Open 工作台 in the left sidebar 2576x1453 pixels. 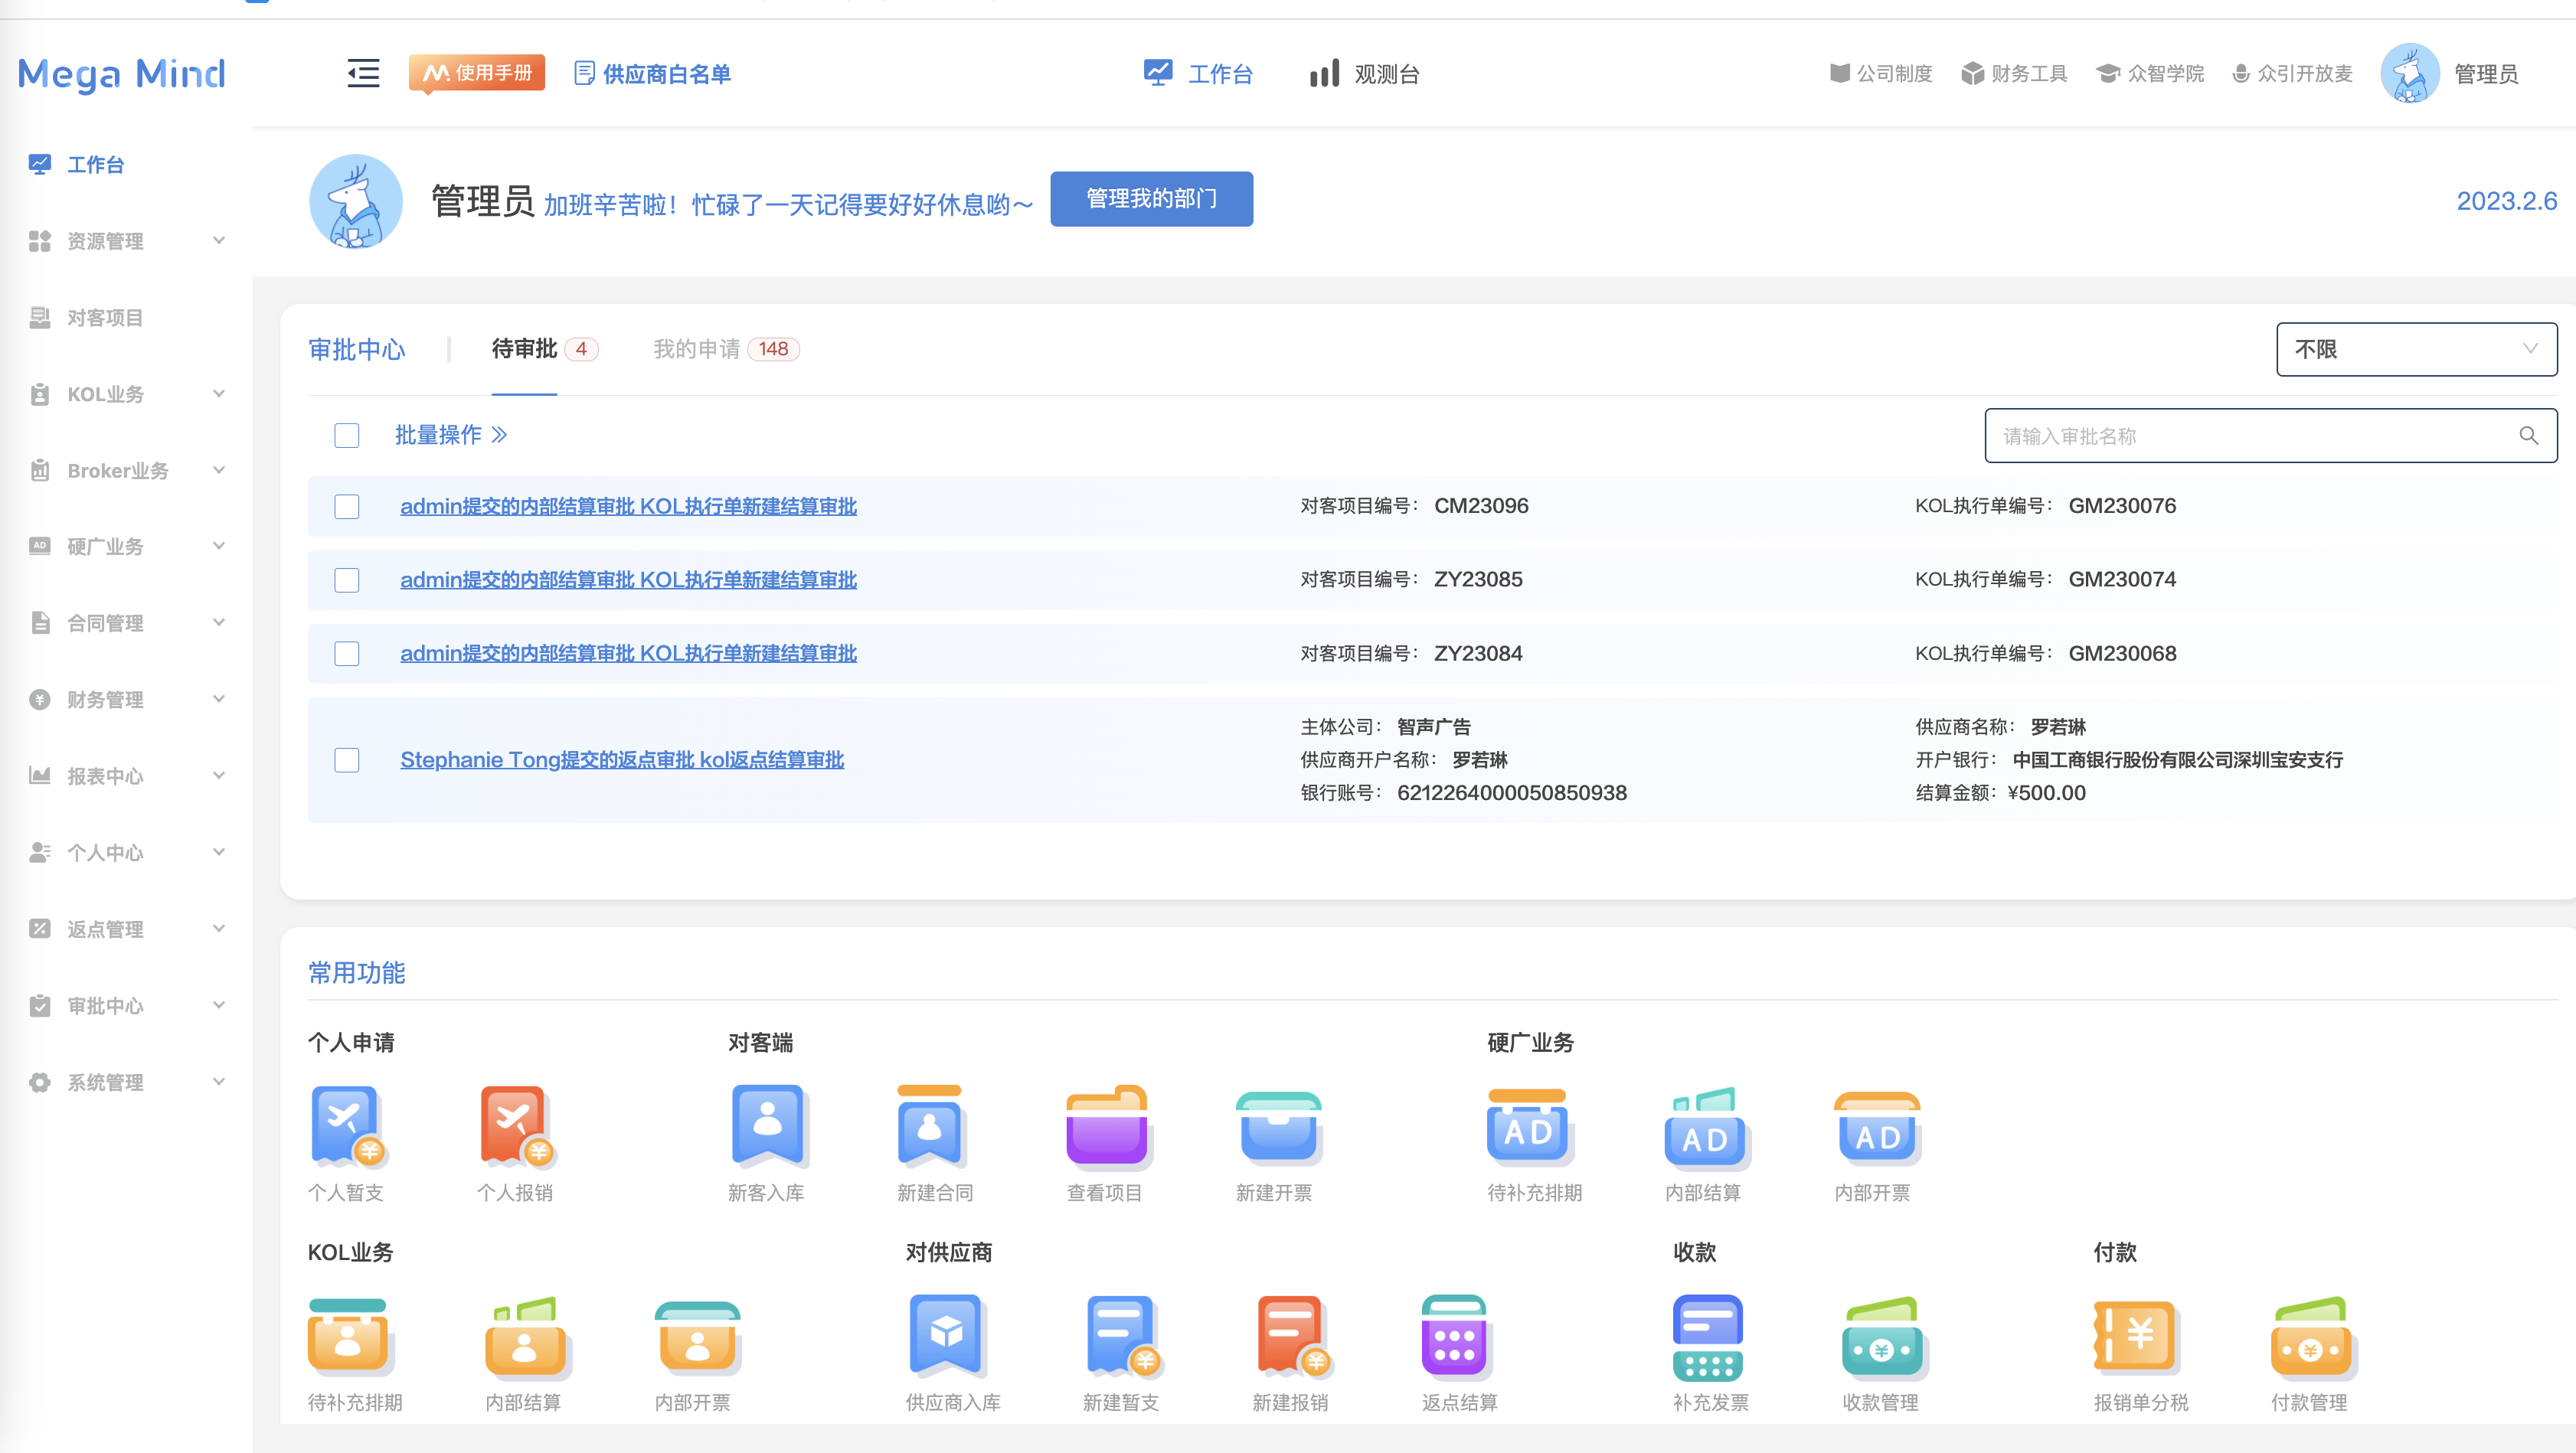77,164
